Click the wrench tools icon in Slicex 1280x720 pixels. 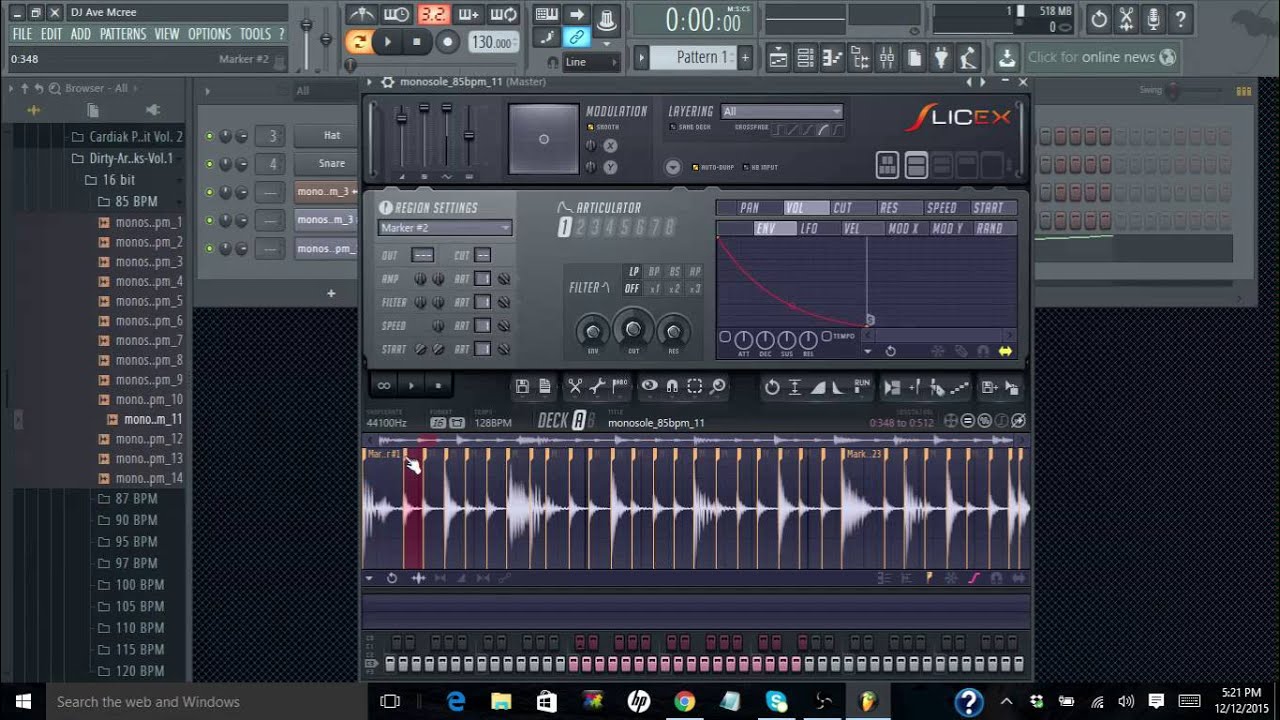(598, 386)
